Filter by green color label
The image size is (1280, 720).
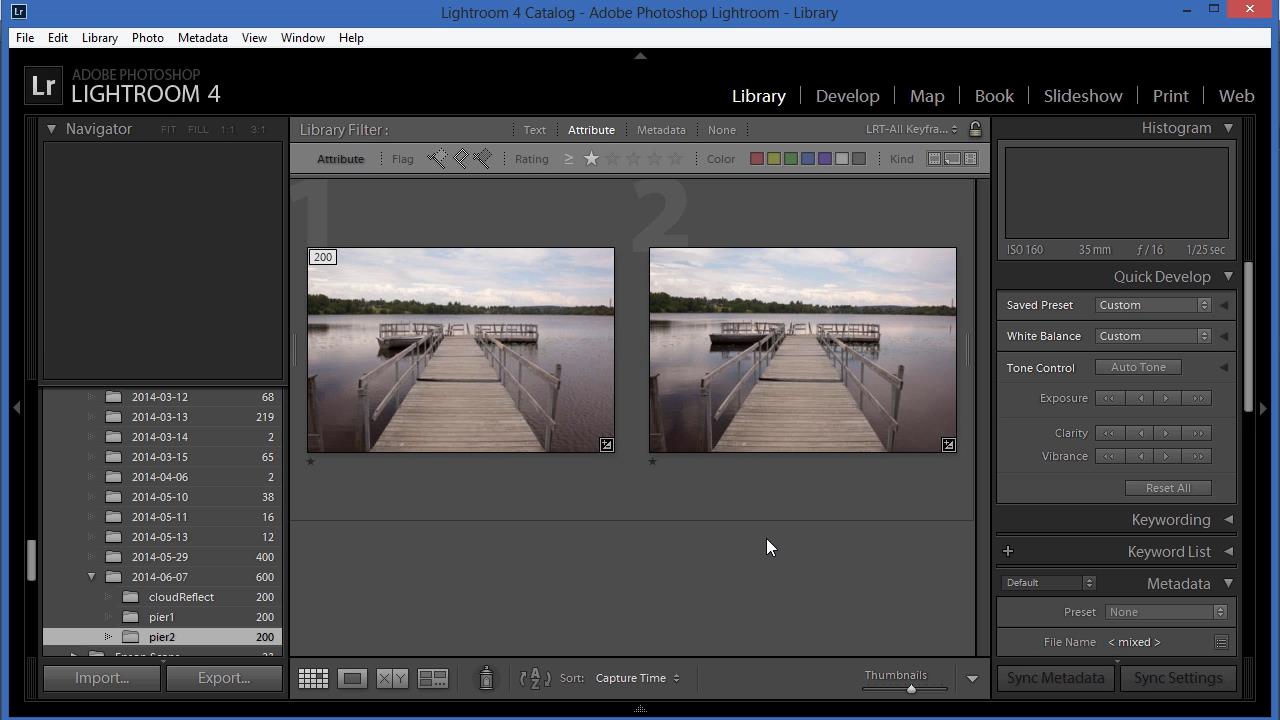click(791, 158)
